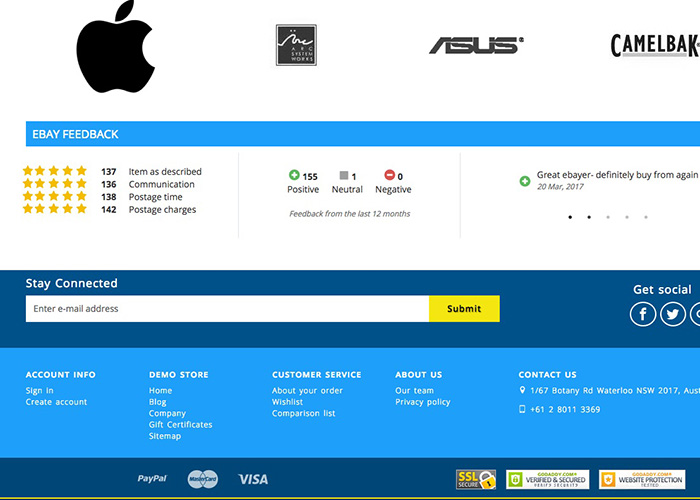Open the Sitemap link
The width and height of the screenshot is (700, 500).
pyautogui.click(x=165, y=436)
